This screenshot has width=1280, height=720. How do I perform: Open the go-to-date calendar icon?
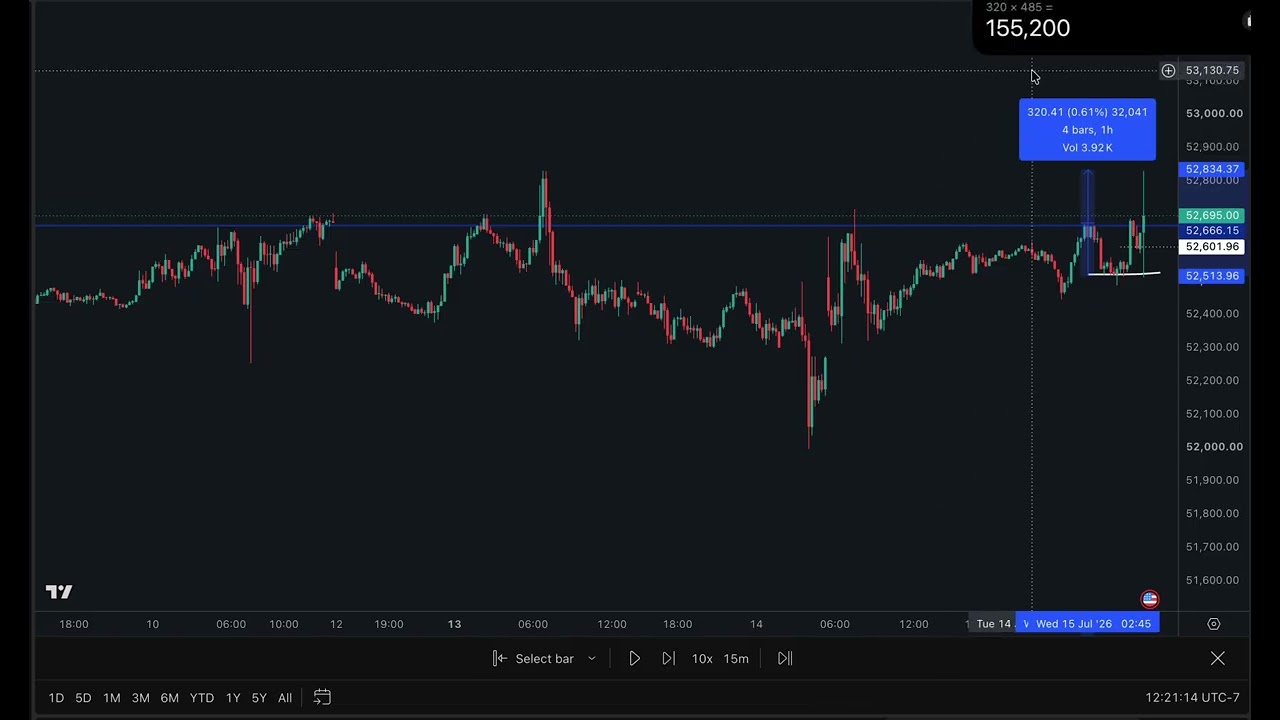(x=322, y=697)
